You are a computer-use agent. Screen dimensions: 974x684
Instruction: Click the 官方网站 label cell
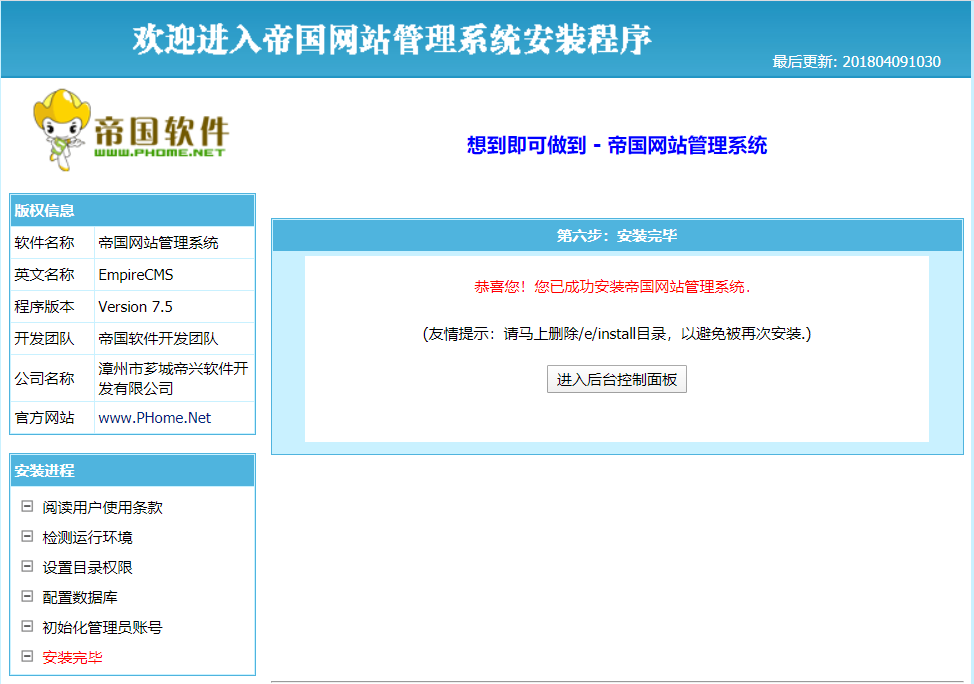52,418
